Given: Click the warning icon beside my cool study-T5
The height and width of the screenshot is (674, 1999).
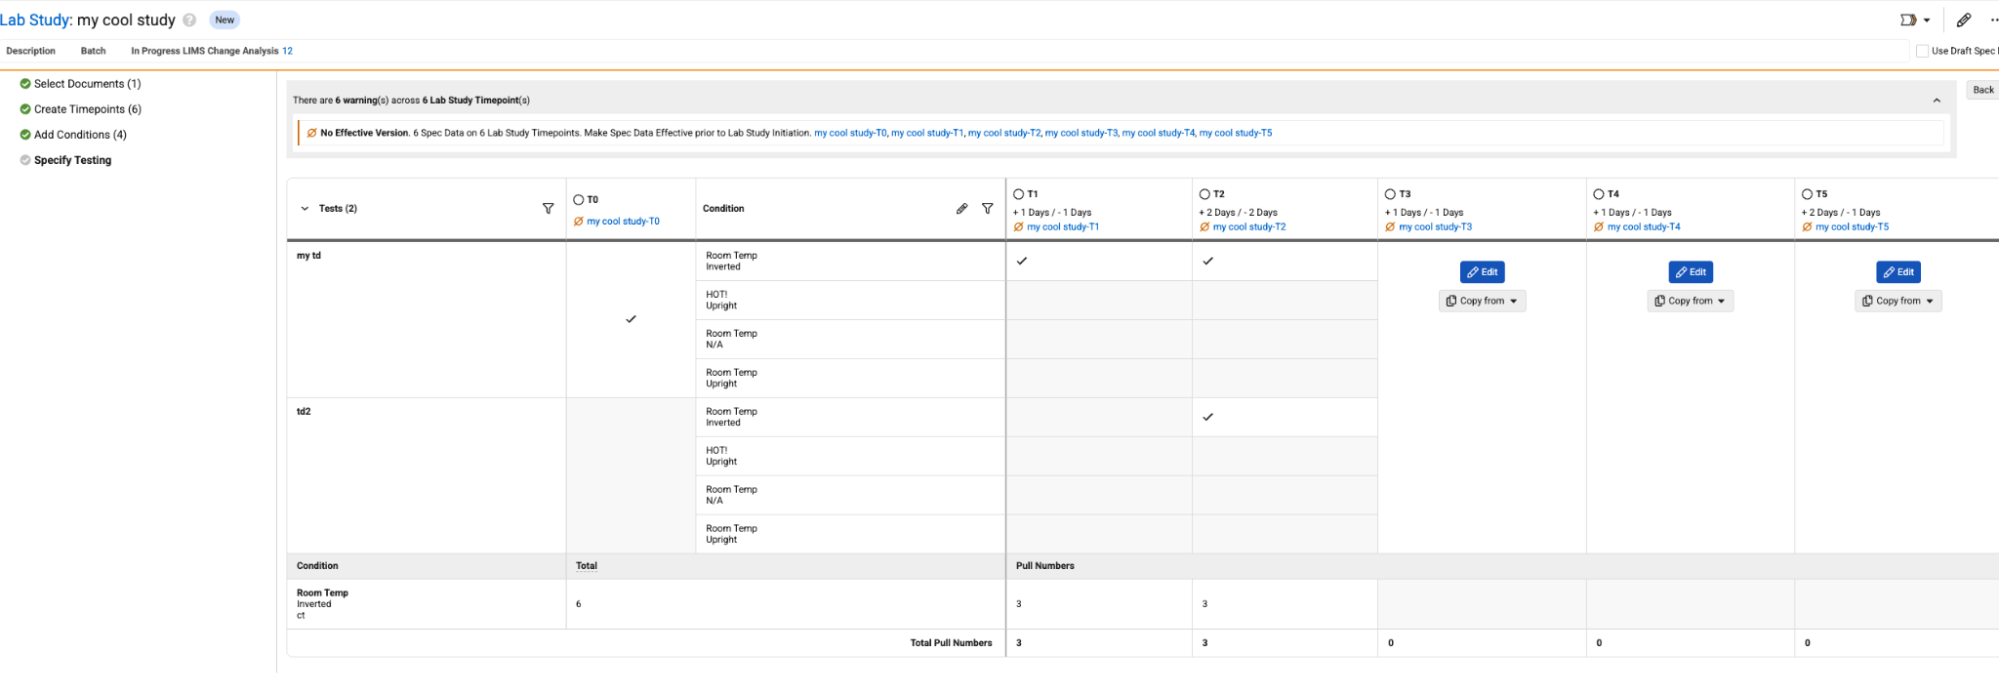Looking at the screenshot, I should pos(1807,227).
